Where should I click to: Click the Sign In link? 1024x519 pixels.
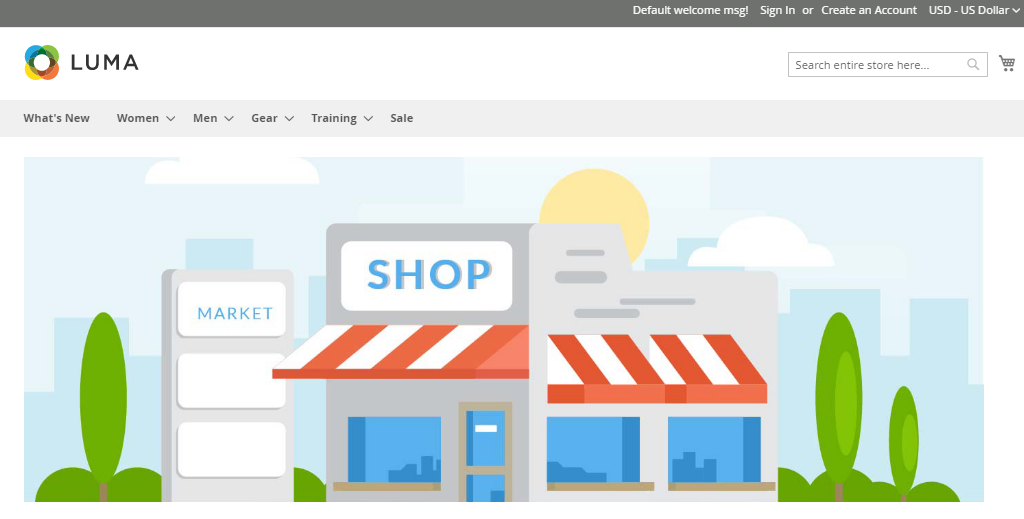click(777, 10)
